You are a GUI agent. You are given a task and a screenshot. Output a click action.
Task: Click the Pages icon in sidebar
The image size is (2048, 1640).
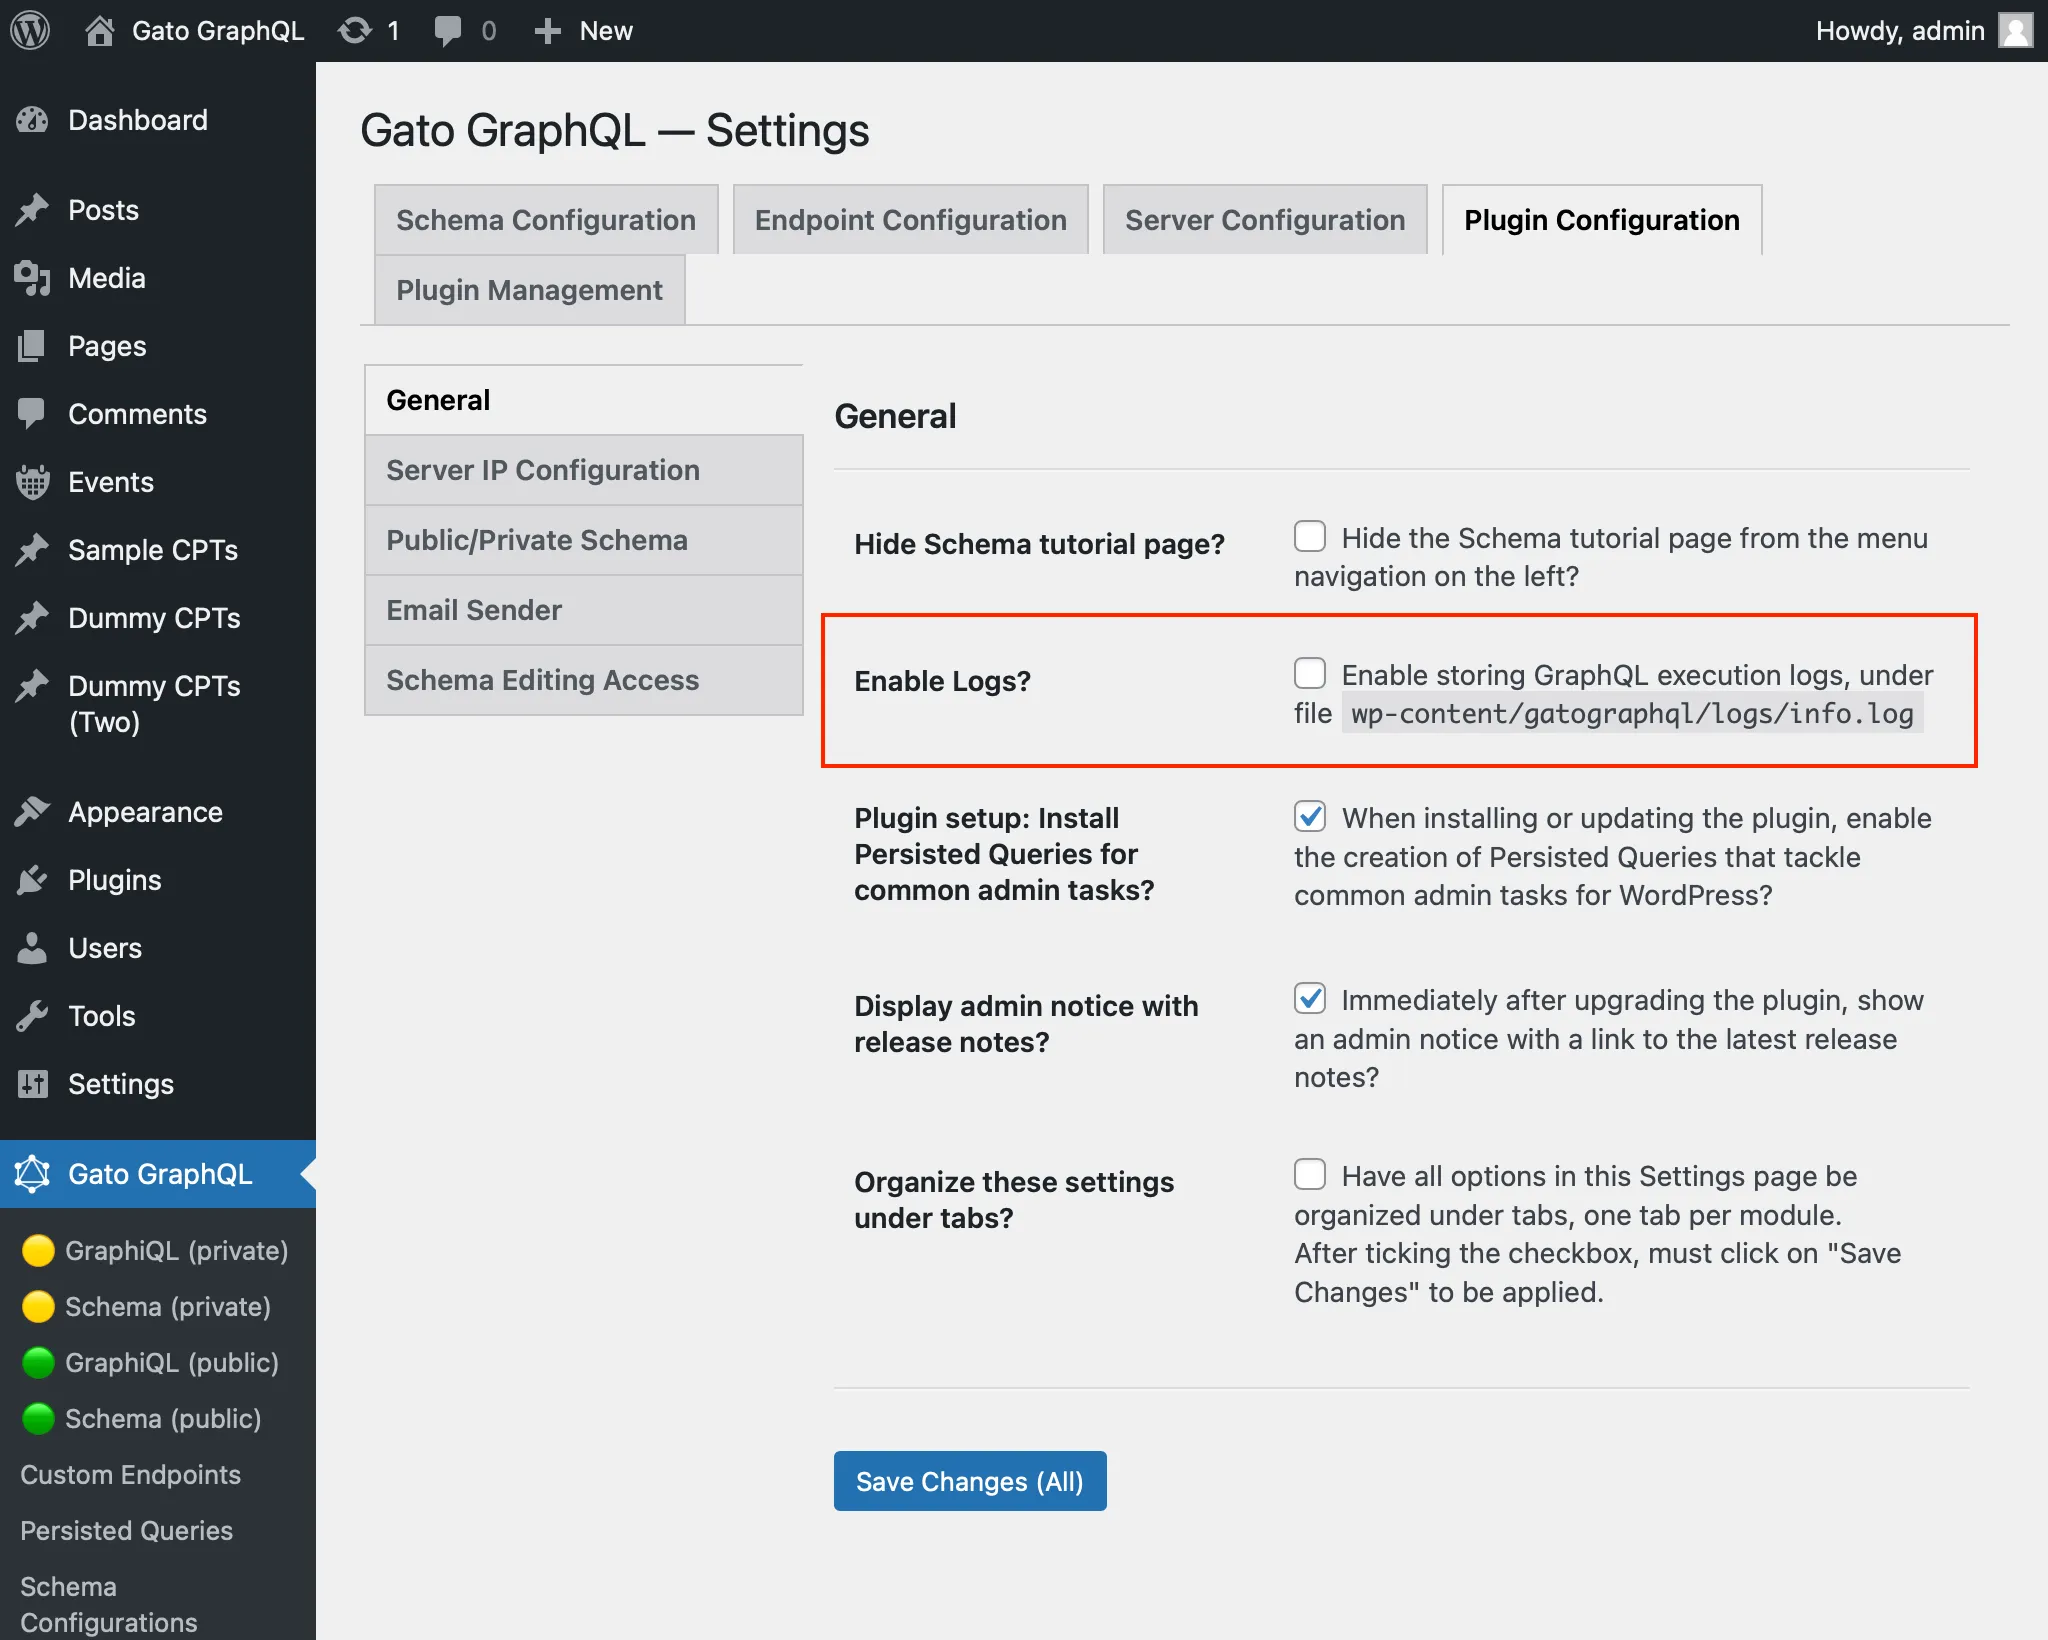point(32,346)
